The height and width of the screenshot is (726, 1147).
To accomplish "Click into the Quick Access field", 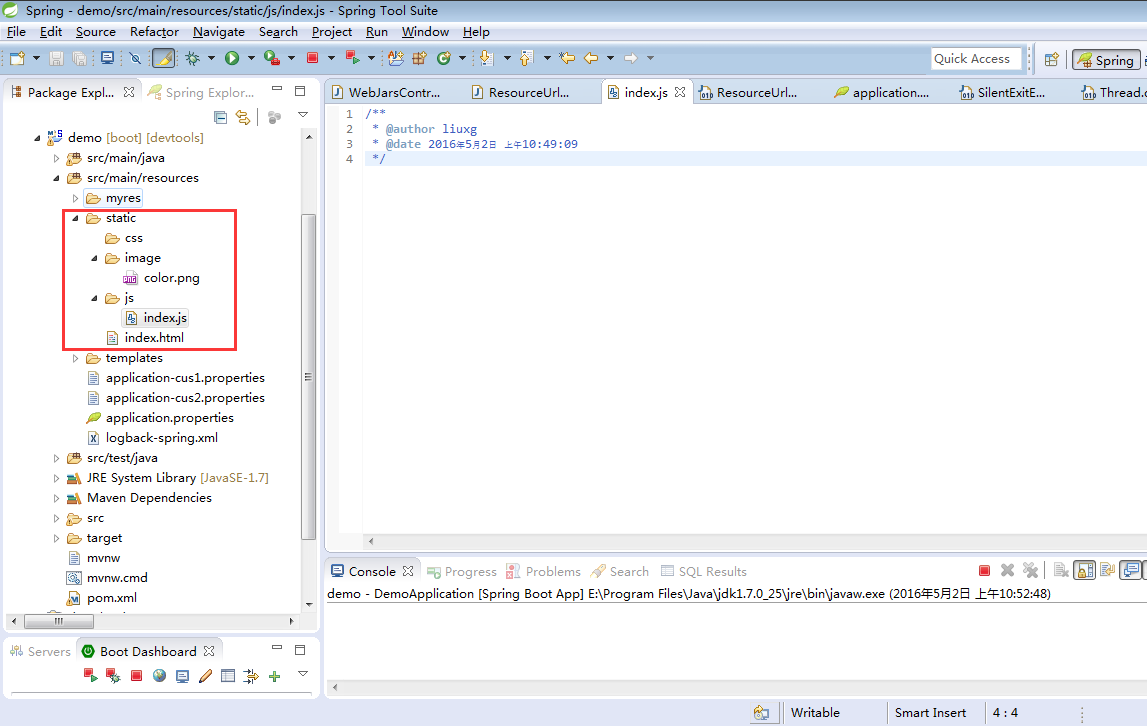I will click(x=976, y=59).
